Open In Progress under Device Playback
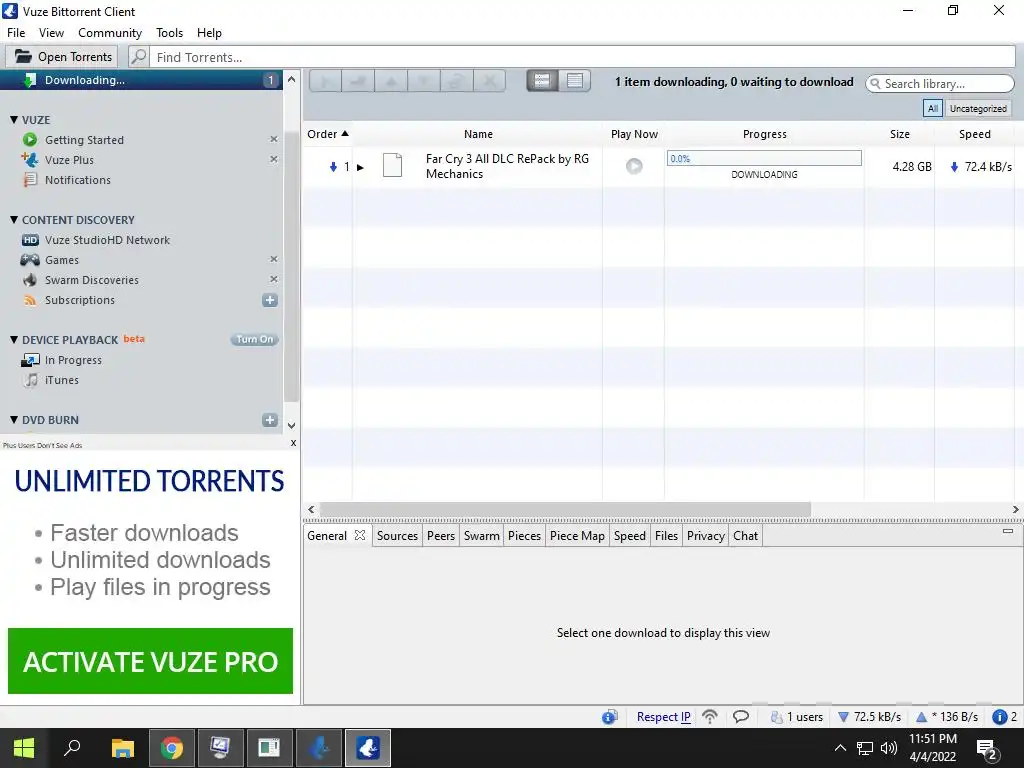1024x768 pixels. click(72, 360)
